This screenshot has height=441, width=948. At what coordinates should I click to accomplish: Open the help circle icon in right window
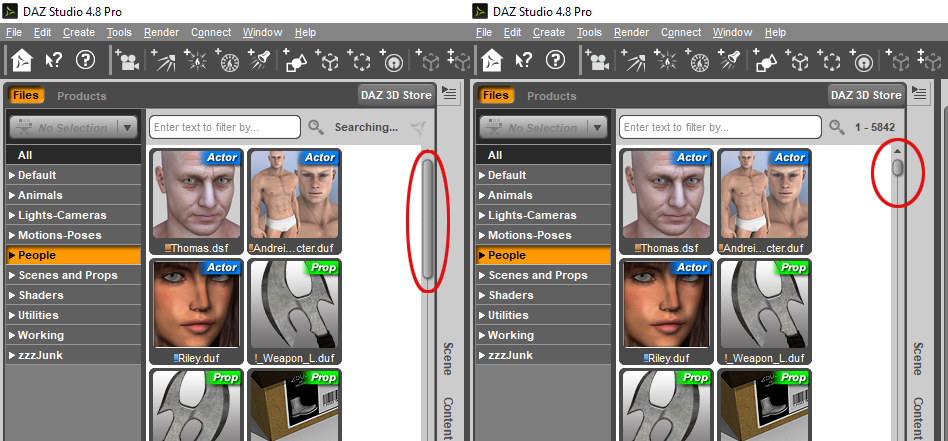555,59
